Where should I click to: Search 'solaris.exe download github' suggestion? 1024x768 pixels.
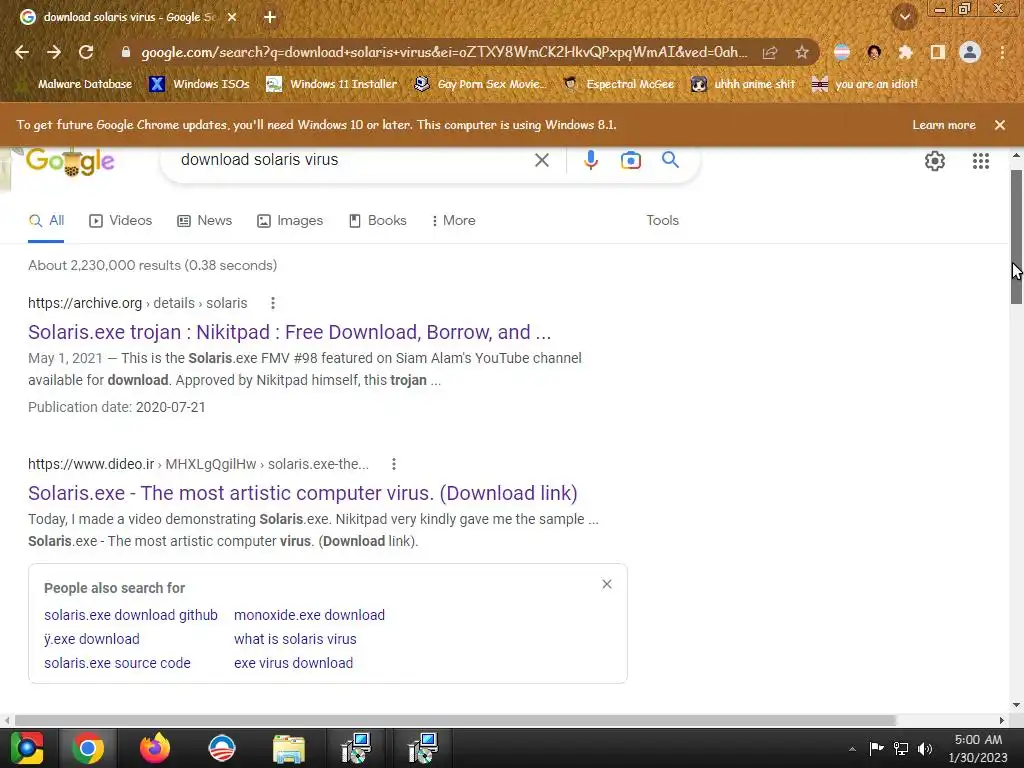[131, 615]
